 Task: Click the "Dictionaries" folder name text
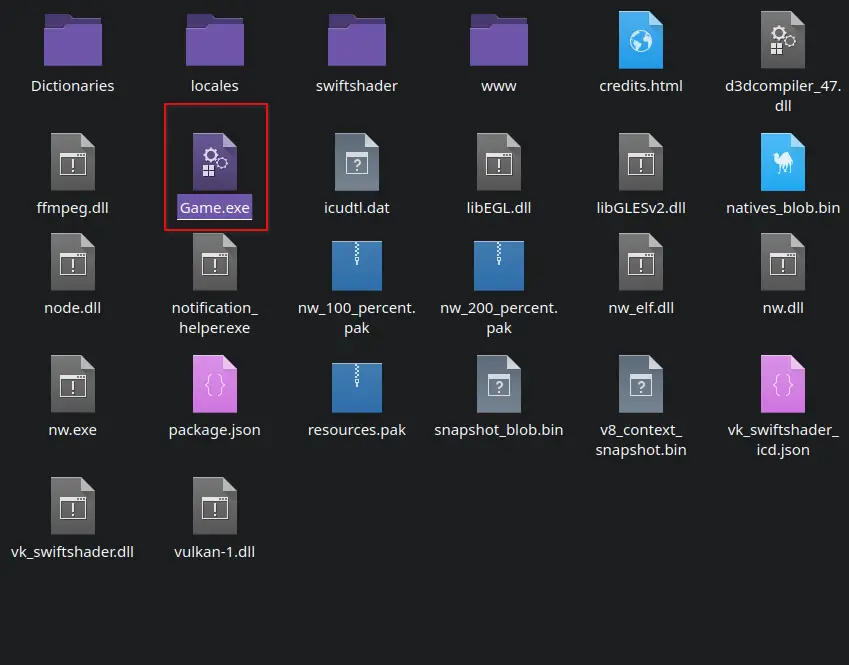click(x=73, y=86)
